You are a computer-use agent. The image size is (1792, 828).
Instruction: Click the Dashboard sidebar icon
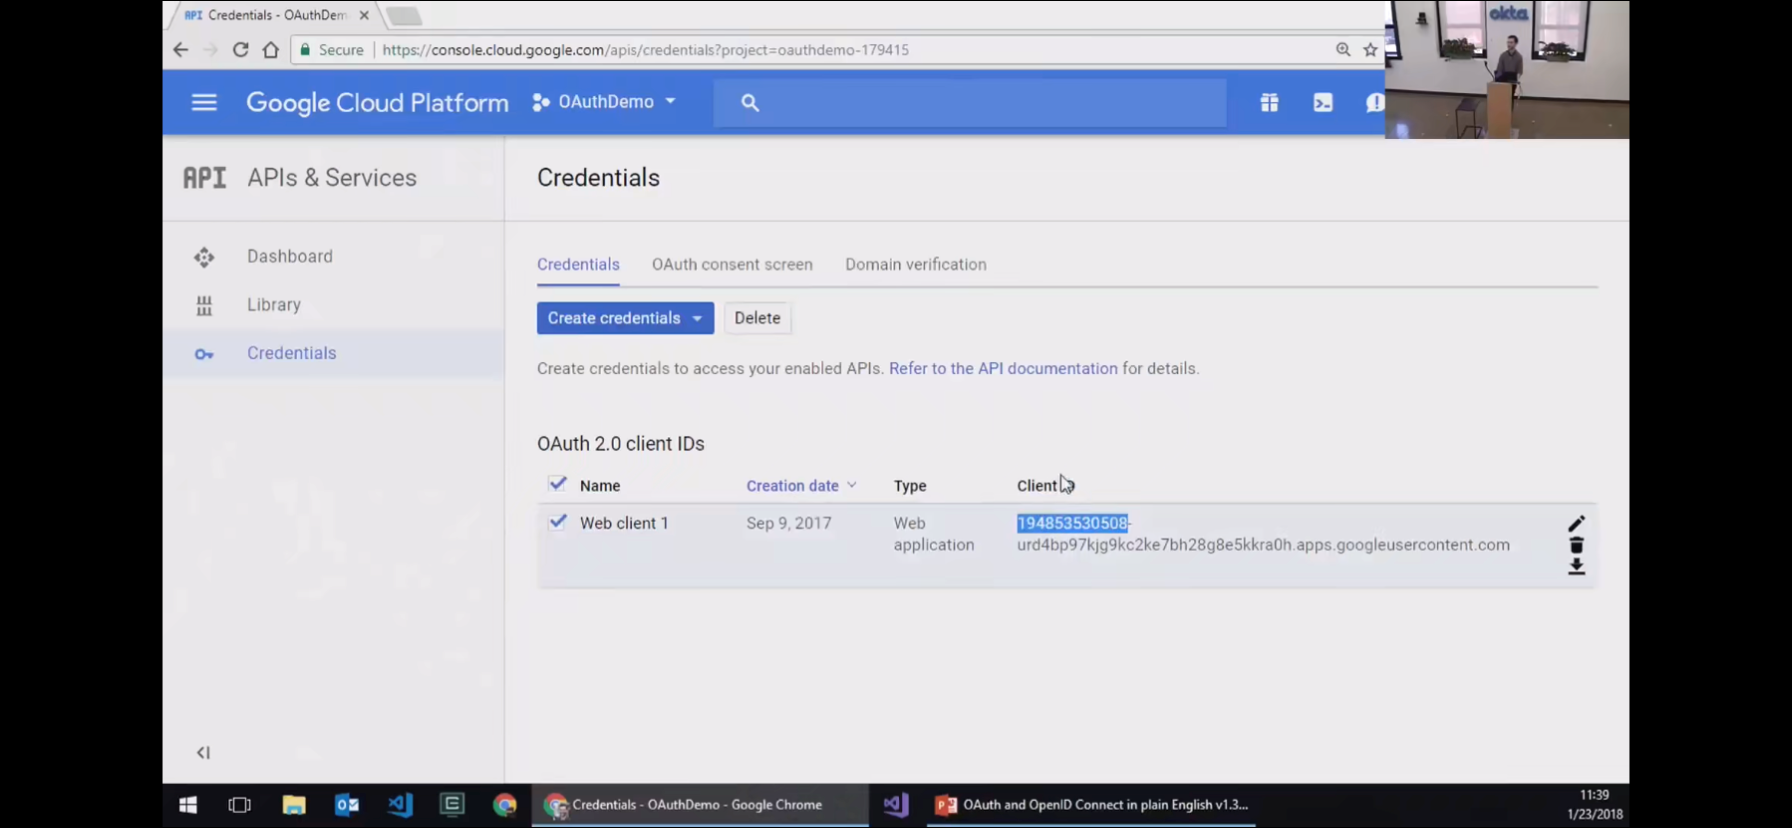[x=204, y=257]
